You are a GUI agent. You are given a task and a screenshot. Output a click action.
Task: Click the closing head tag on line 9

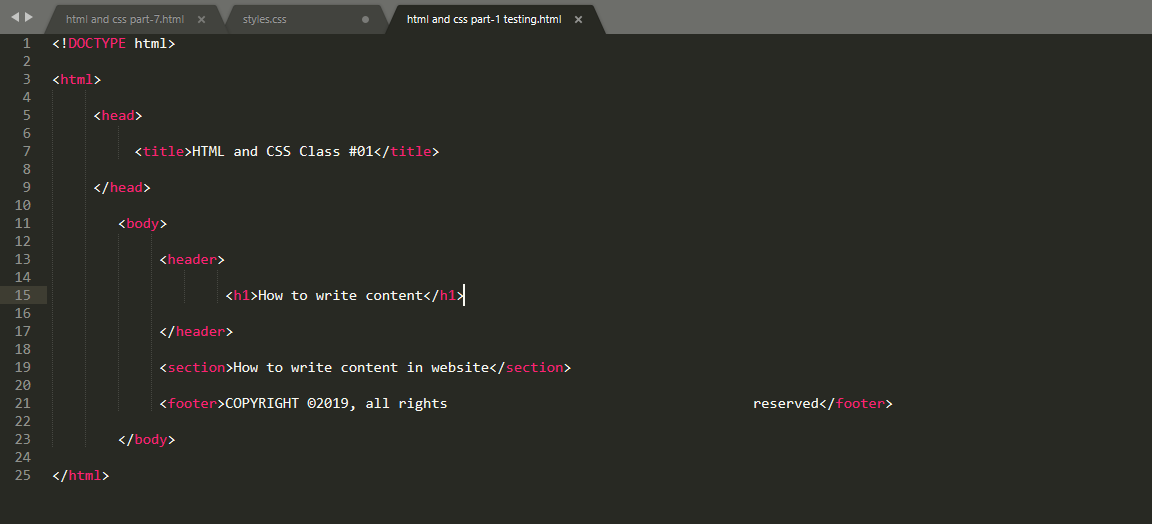122,187
